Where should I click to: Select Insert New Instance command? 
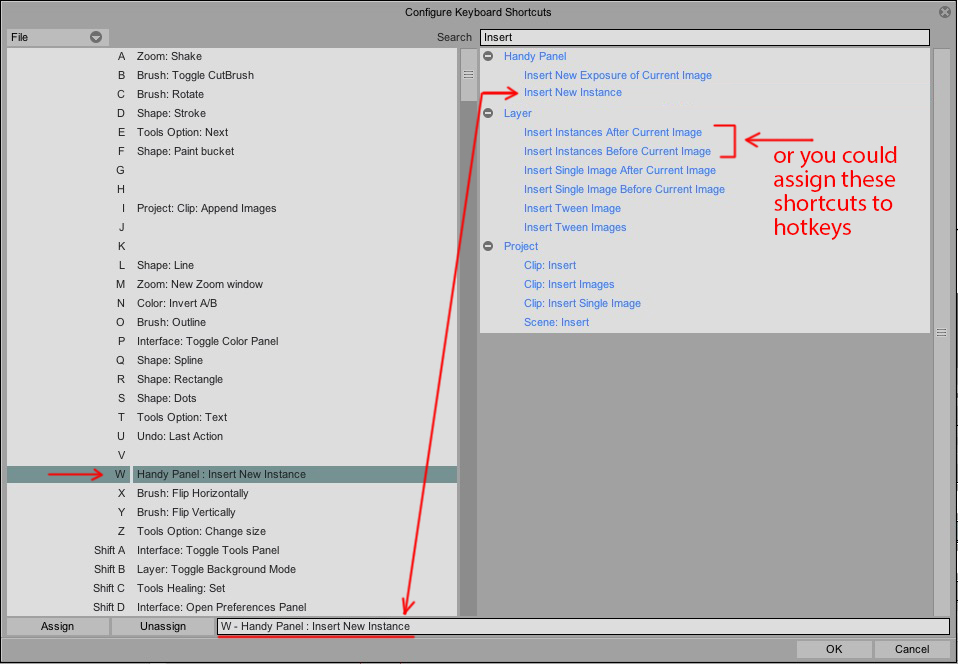point(572,92)
